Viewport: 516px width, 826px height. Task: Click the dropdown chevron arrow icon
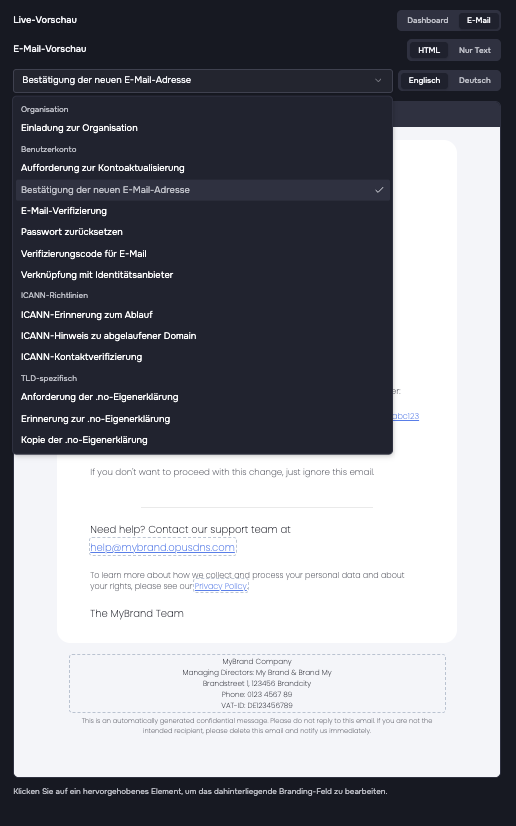(x=378, y=81)
